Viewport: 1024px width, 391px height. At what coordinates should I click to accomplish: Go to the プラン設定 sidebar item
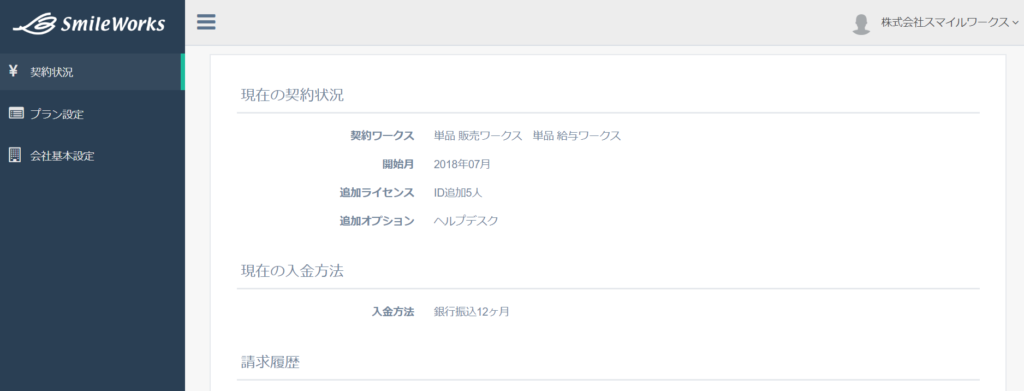(x=91, y=114)
